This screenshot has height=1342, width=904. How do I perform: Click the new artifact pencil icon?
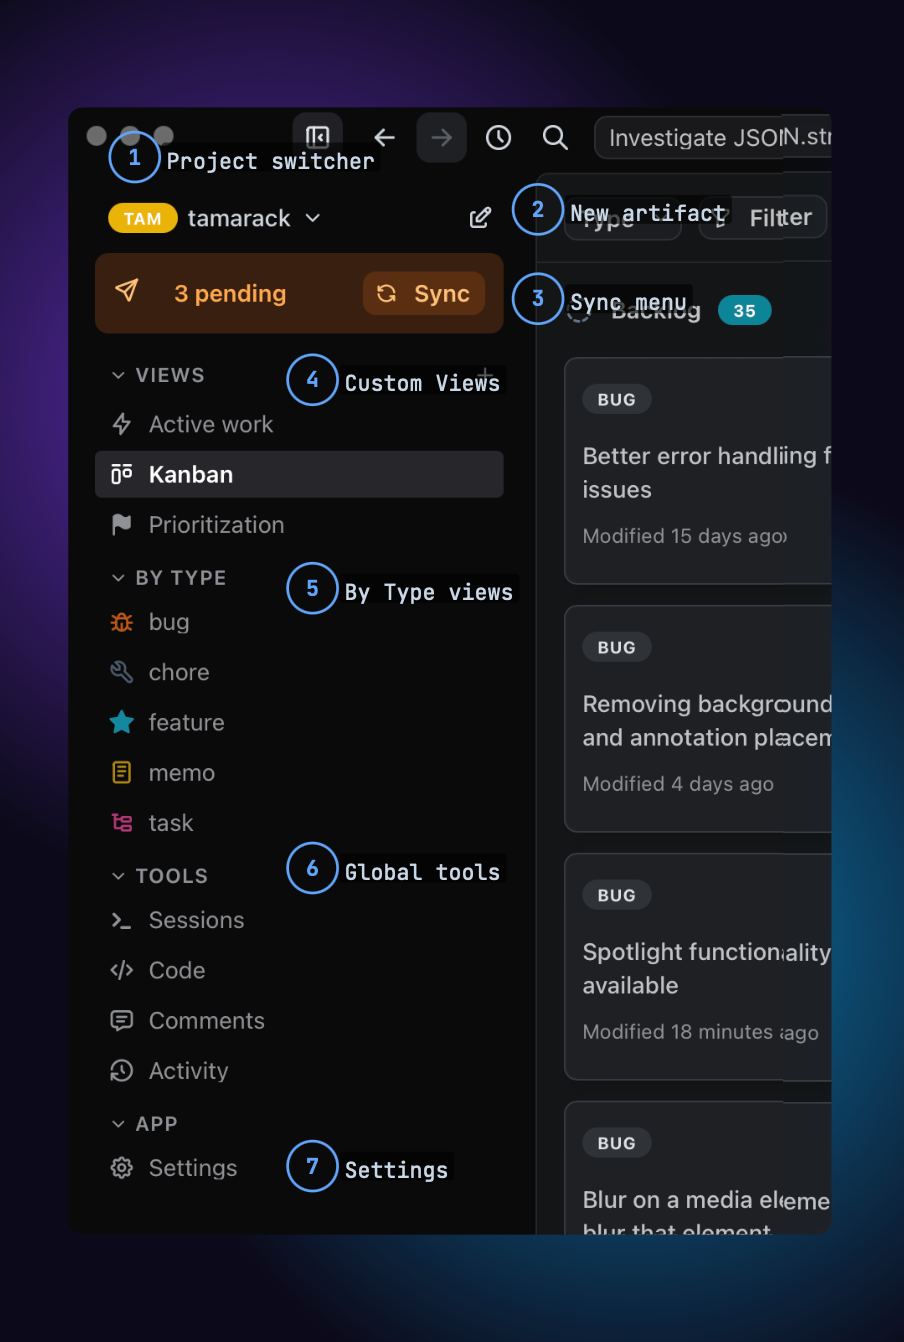point(480,218)
